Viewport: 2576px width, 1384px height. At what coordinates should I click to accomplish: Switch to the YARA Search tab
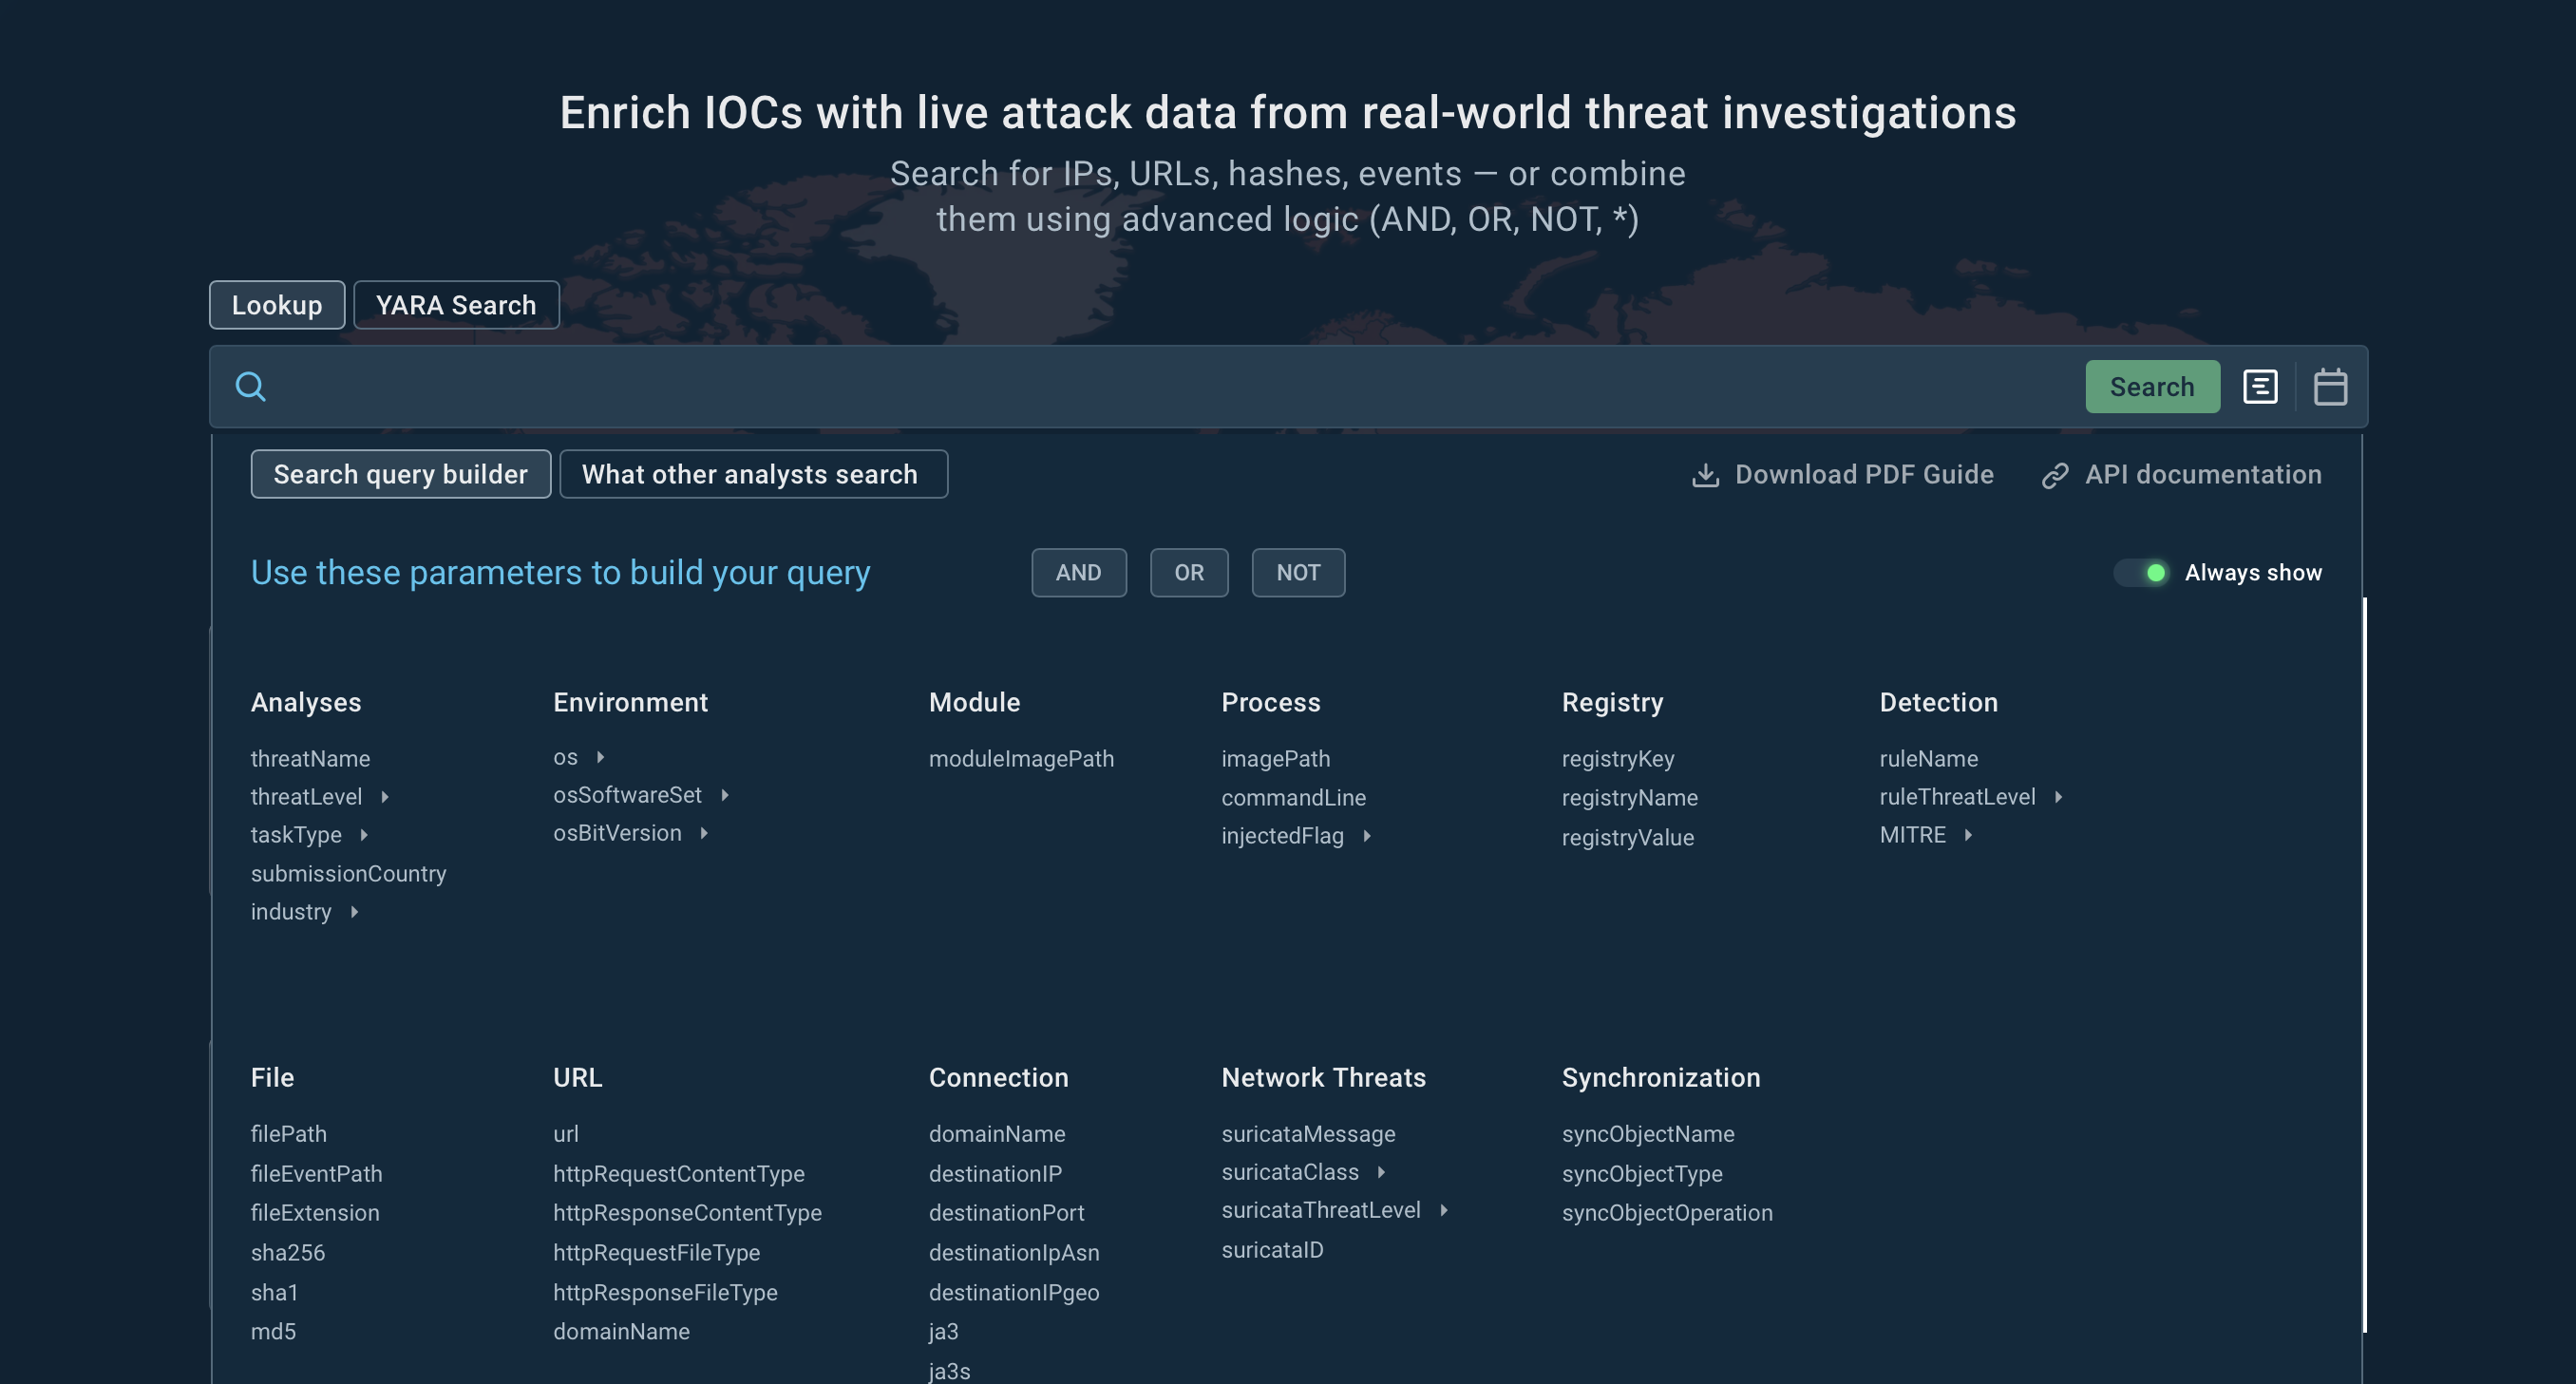[x=456, y=305]
